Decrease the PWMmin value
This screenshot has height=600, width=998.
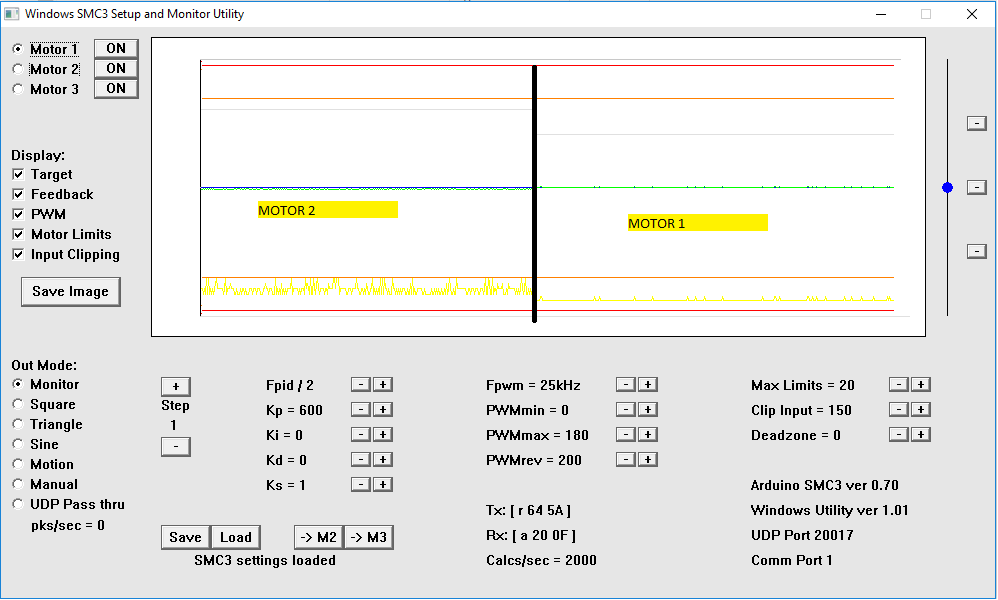626,409
